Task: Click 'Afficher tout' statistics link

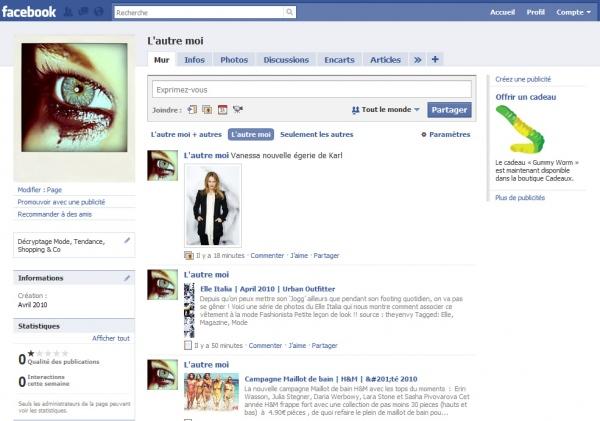Action: 111,338
